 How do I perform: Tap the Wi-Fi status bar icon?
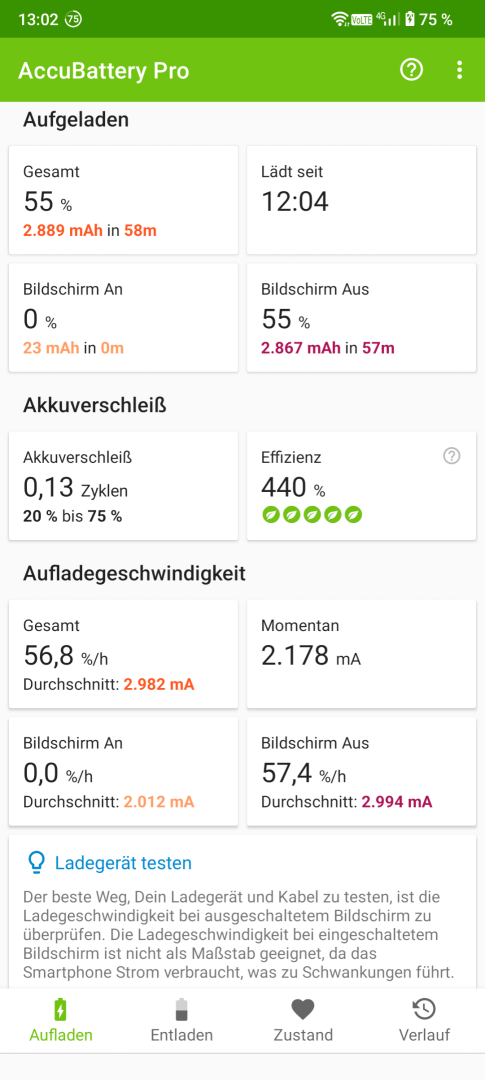(340, 19)
